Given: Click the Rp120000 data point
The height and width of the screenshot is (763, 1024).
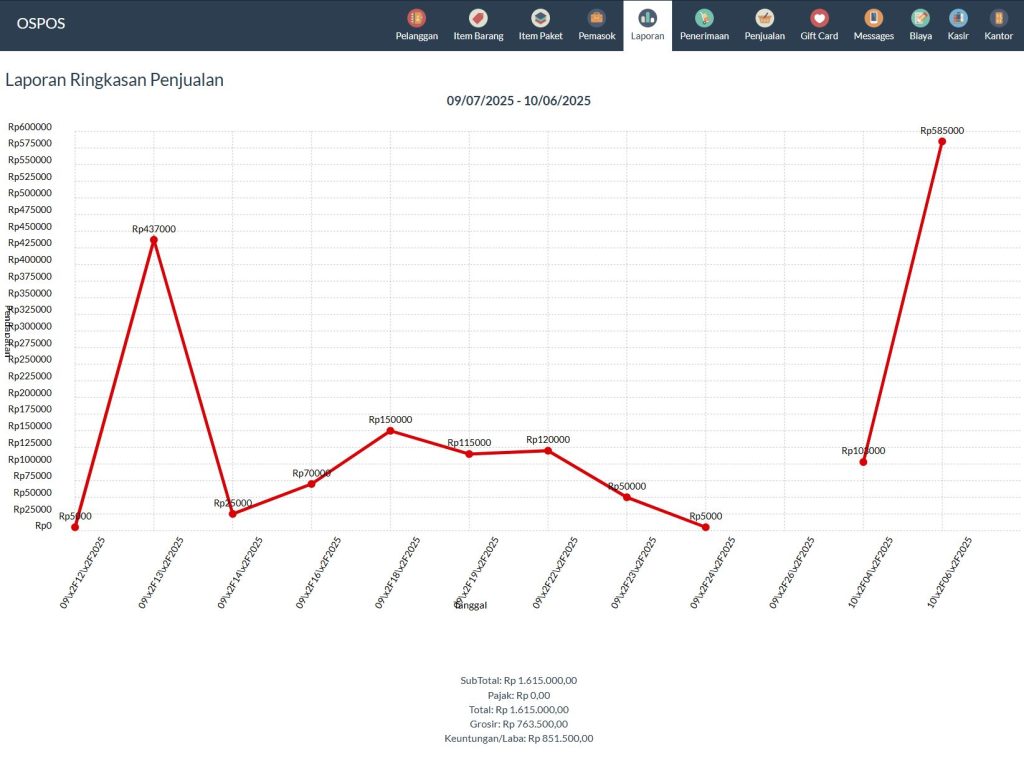Looking at the screenshot, I should click(x=548, y=451).
